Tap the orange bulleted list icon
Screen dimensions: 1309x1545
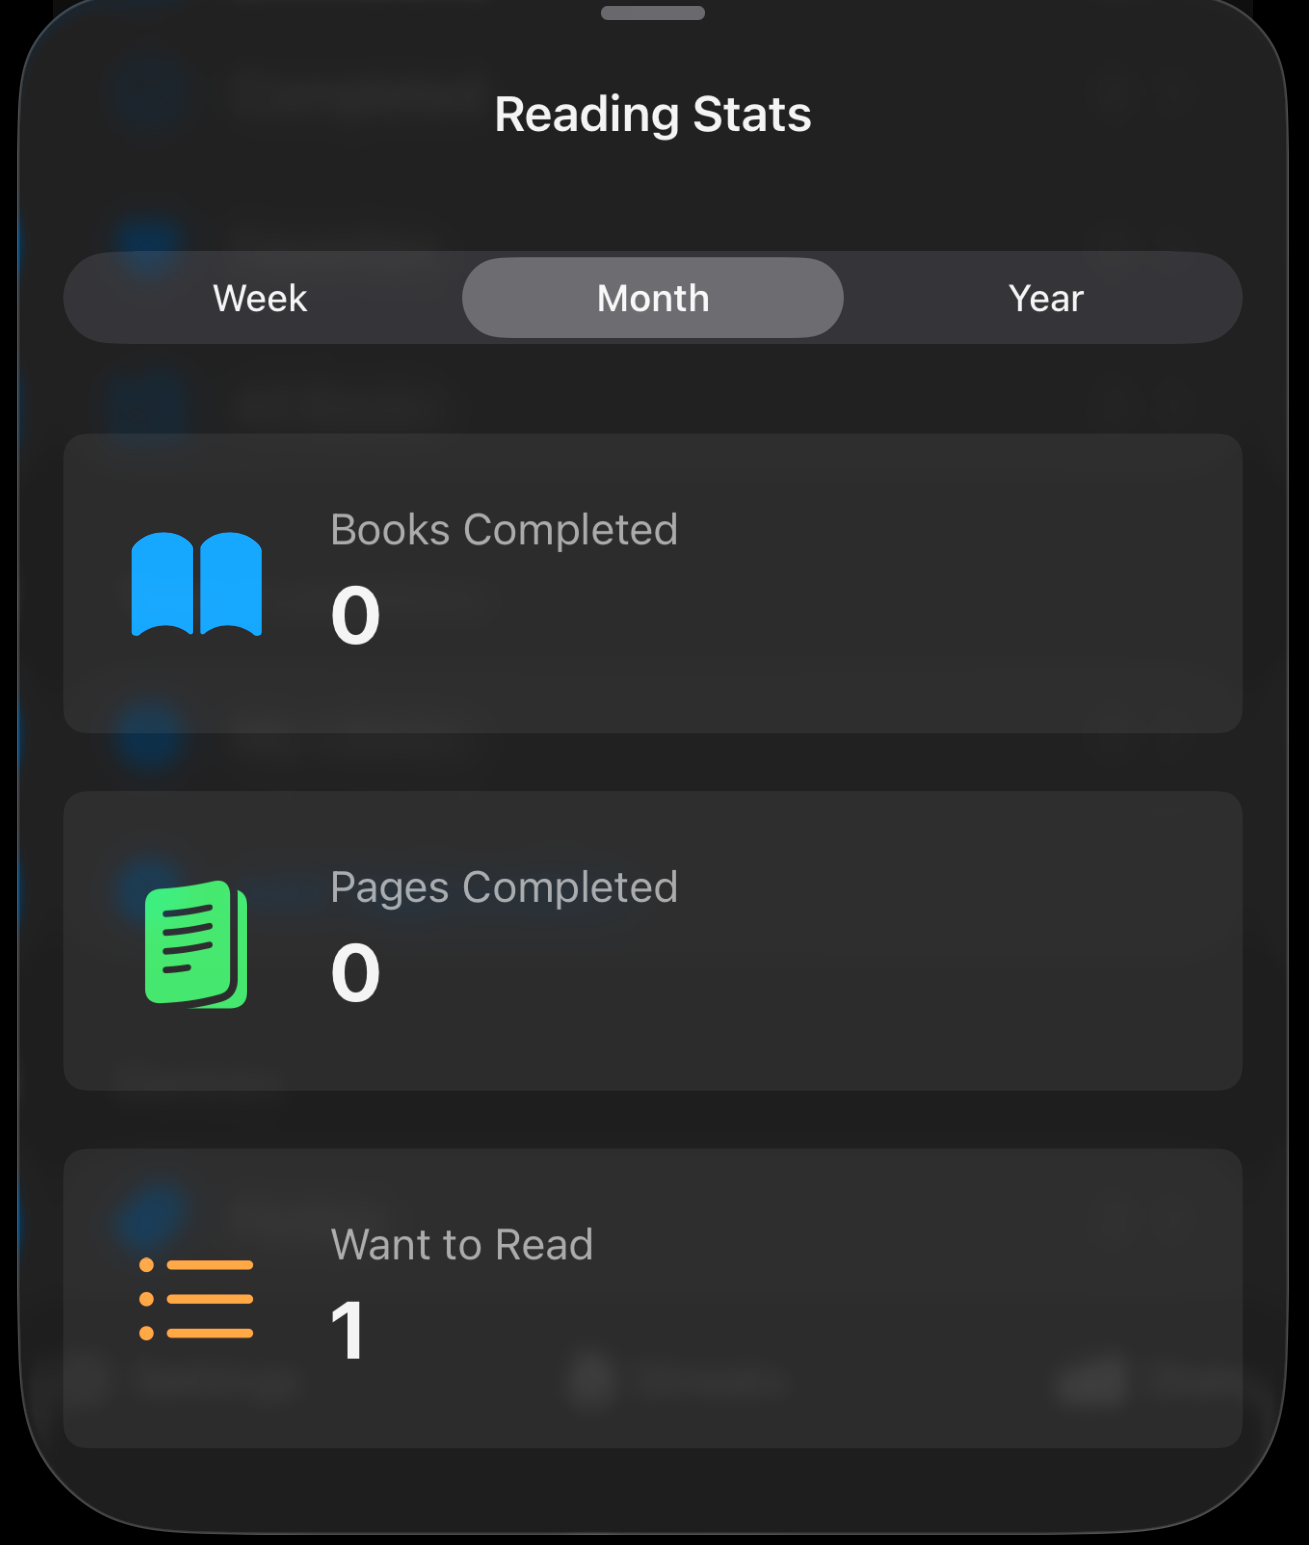[196, 1299]
